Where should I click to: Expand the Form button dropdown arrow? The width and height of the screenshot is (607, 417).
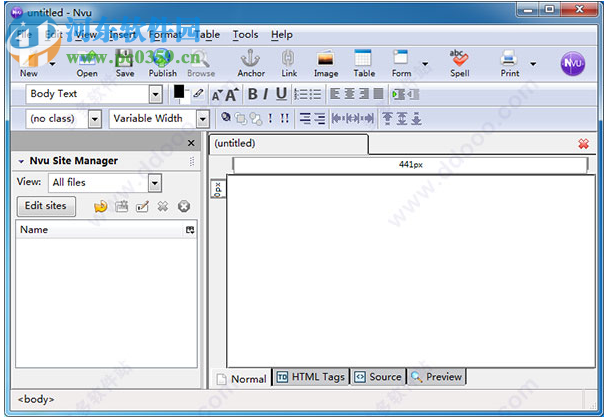(x=425, y=63)
